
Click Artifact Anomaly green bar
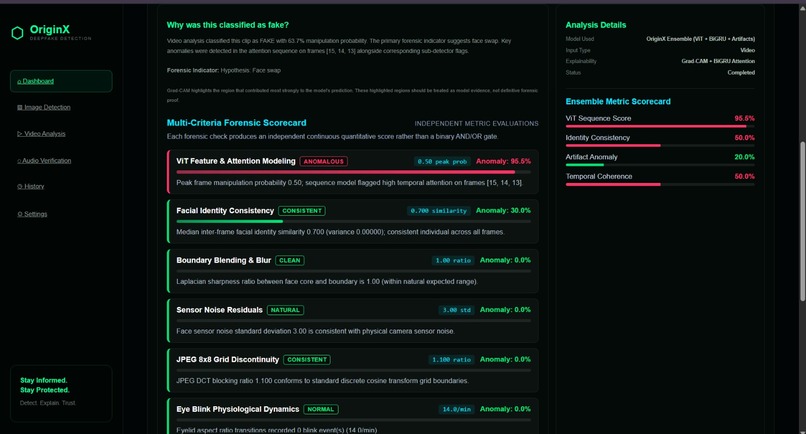tap(584, 165)
